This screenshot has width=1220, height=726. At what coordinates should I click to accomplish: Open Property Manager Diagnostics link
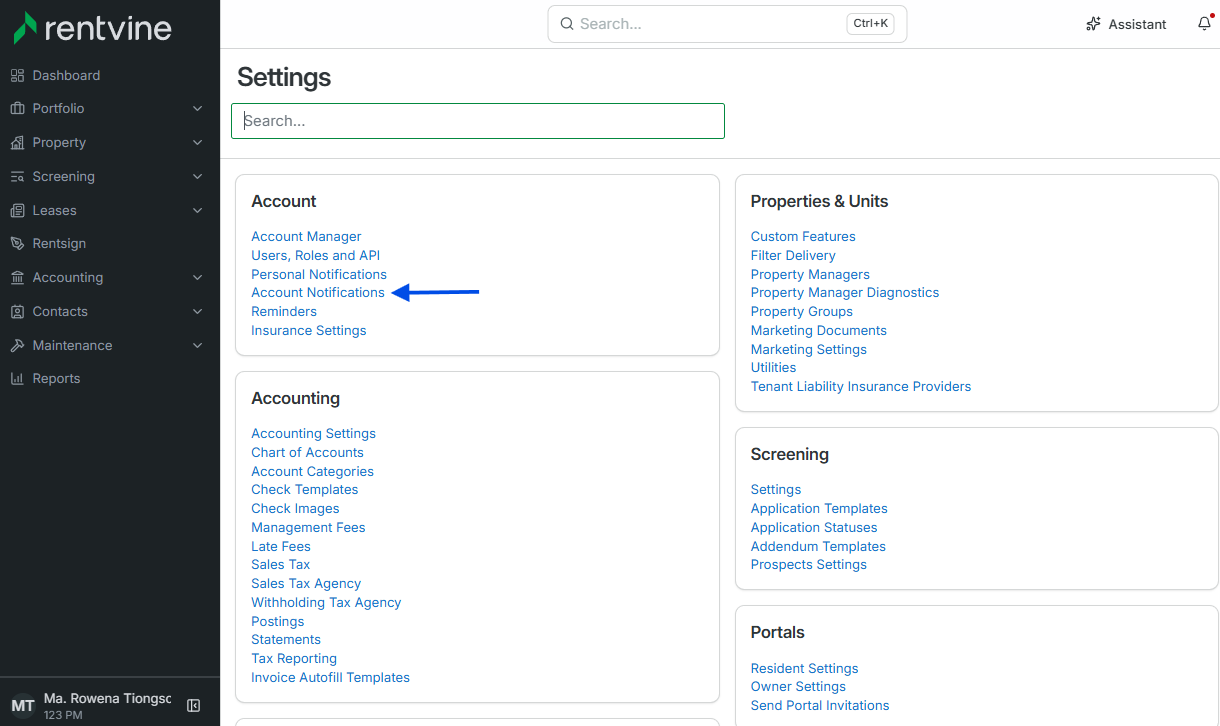tap(845, 292)
